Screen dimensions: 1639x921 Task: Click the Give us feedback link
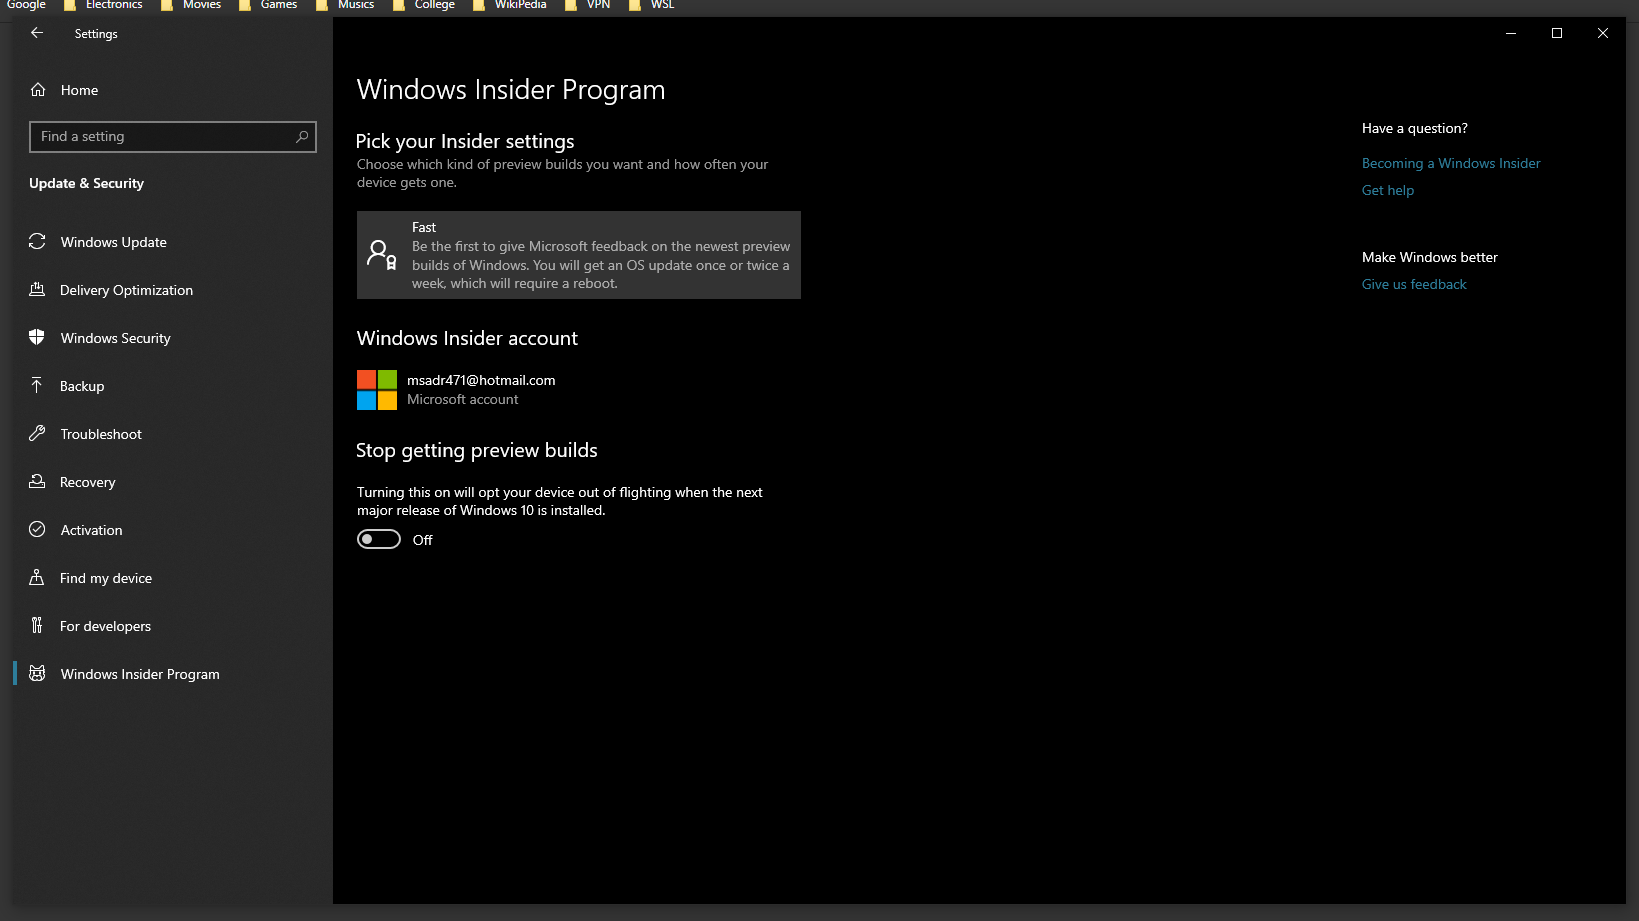coord(1413,284)
